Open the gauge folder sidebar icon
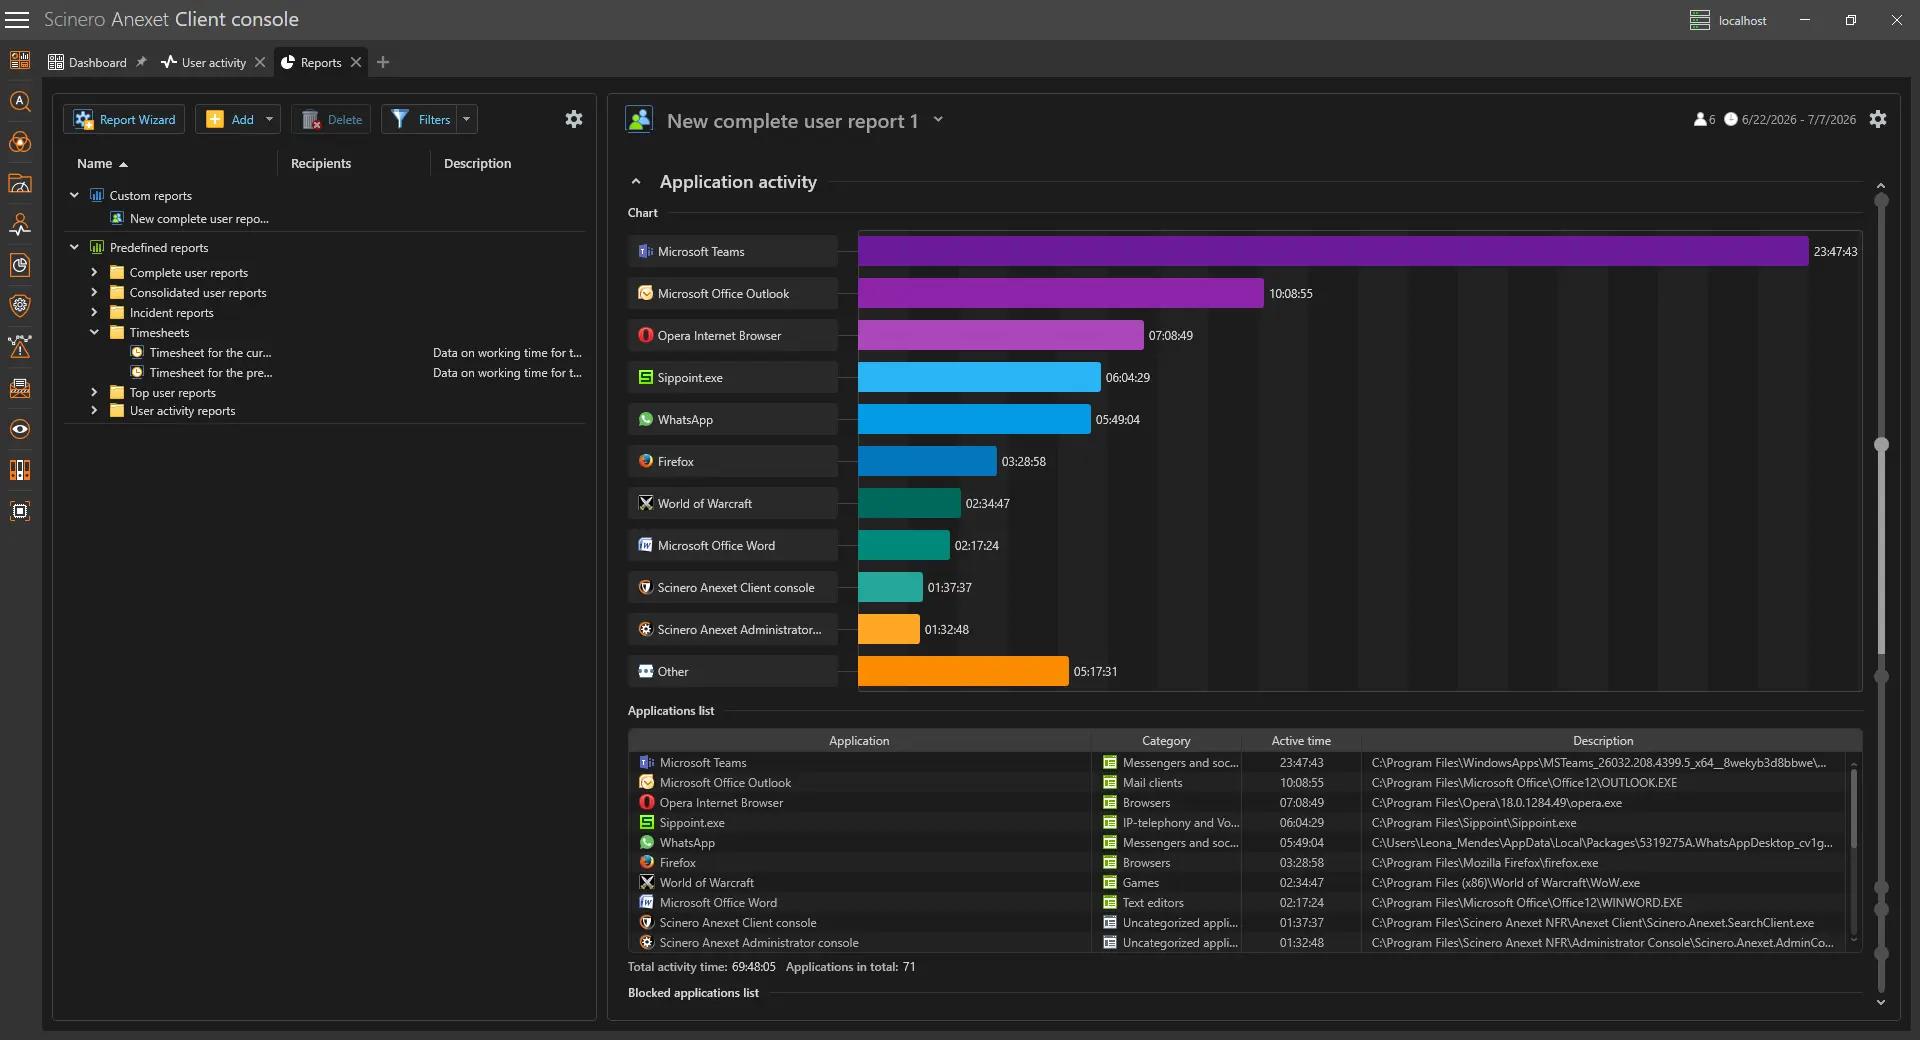 click(20, 183)
